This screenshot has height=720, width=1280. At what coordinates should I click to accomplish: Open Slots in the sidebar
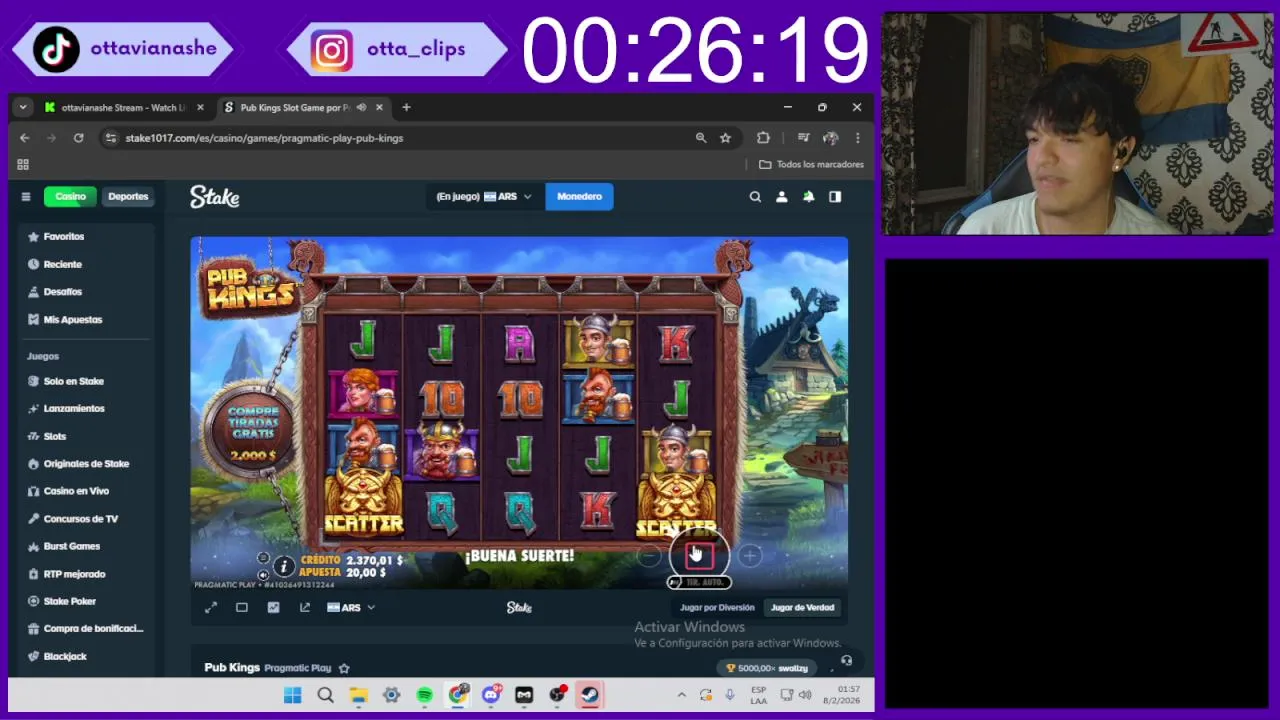[x=86, y=436]
